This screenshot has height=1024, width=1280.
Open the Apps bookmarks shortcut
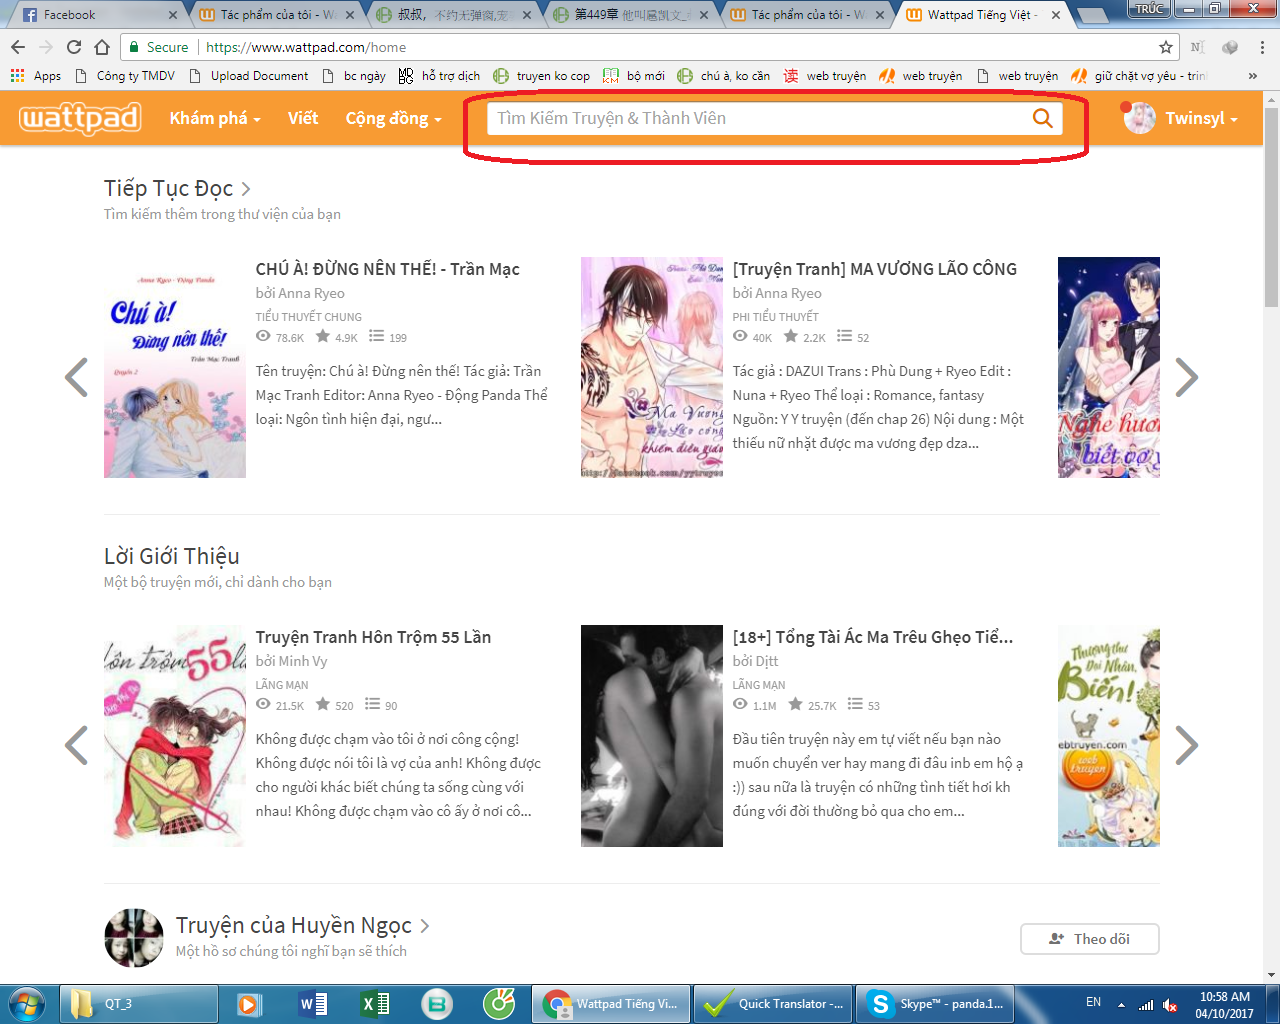36,76
